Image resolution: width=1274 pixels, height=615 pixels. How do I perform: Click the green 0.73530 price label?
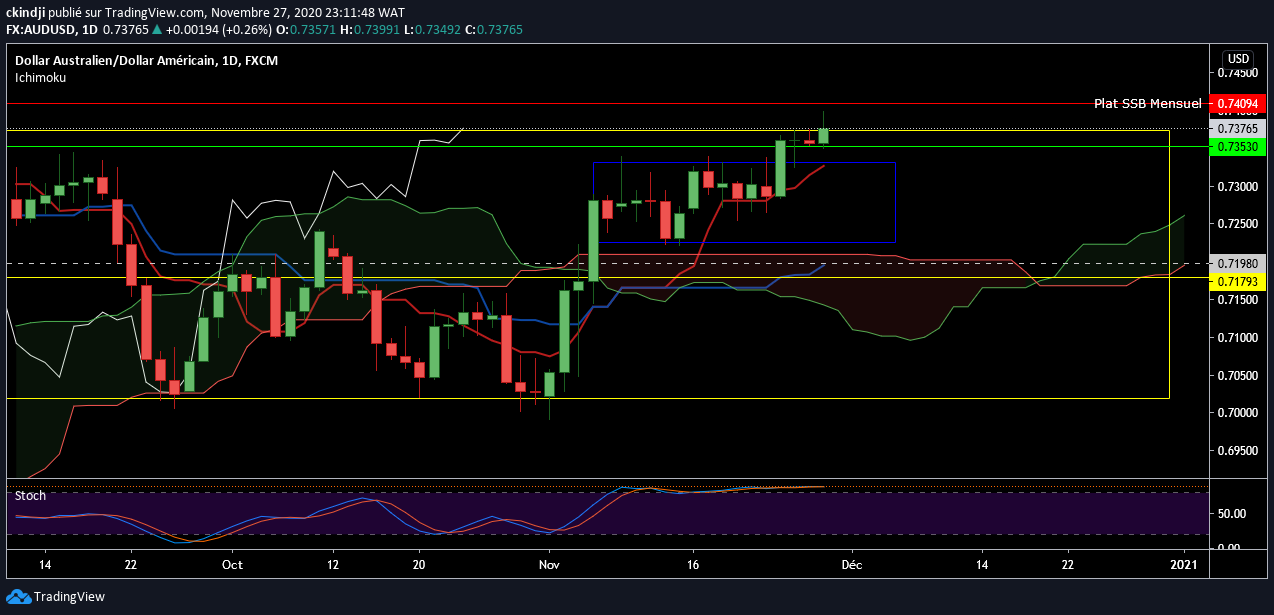pos(1237,147)
